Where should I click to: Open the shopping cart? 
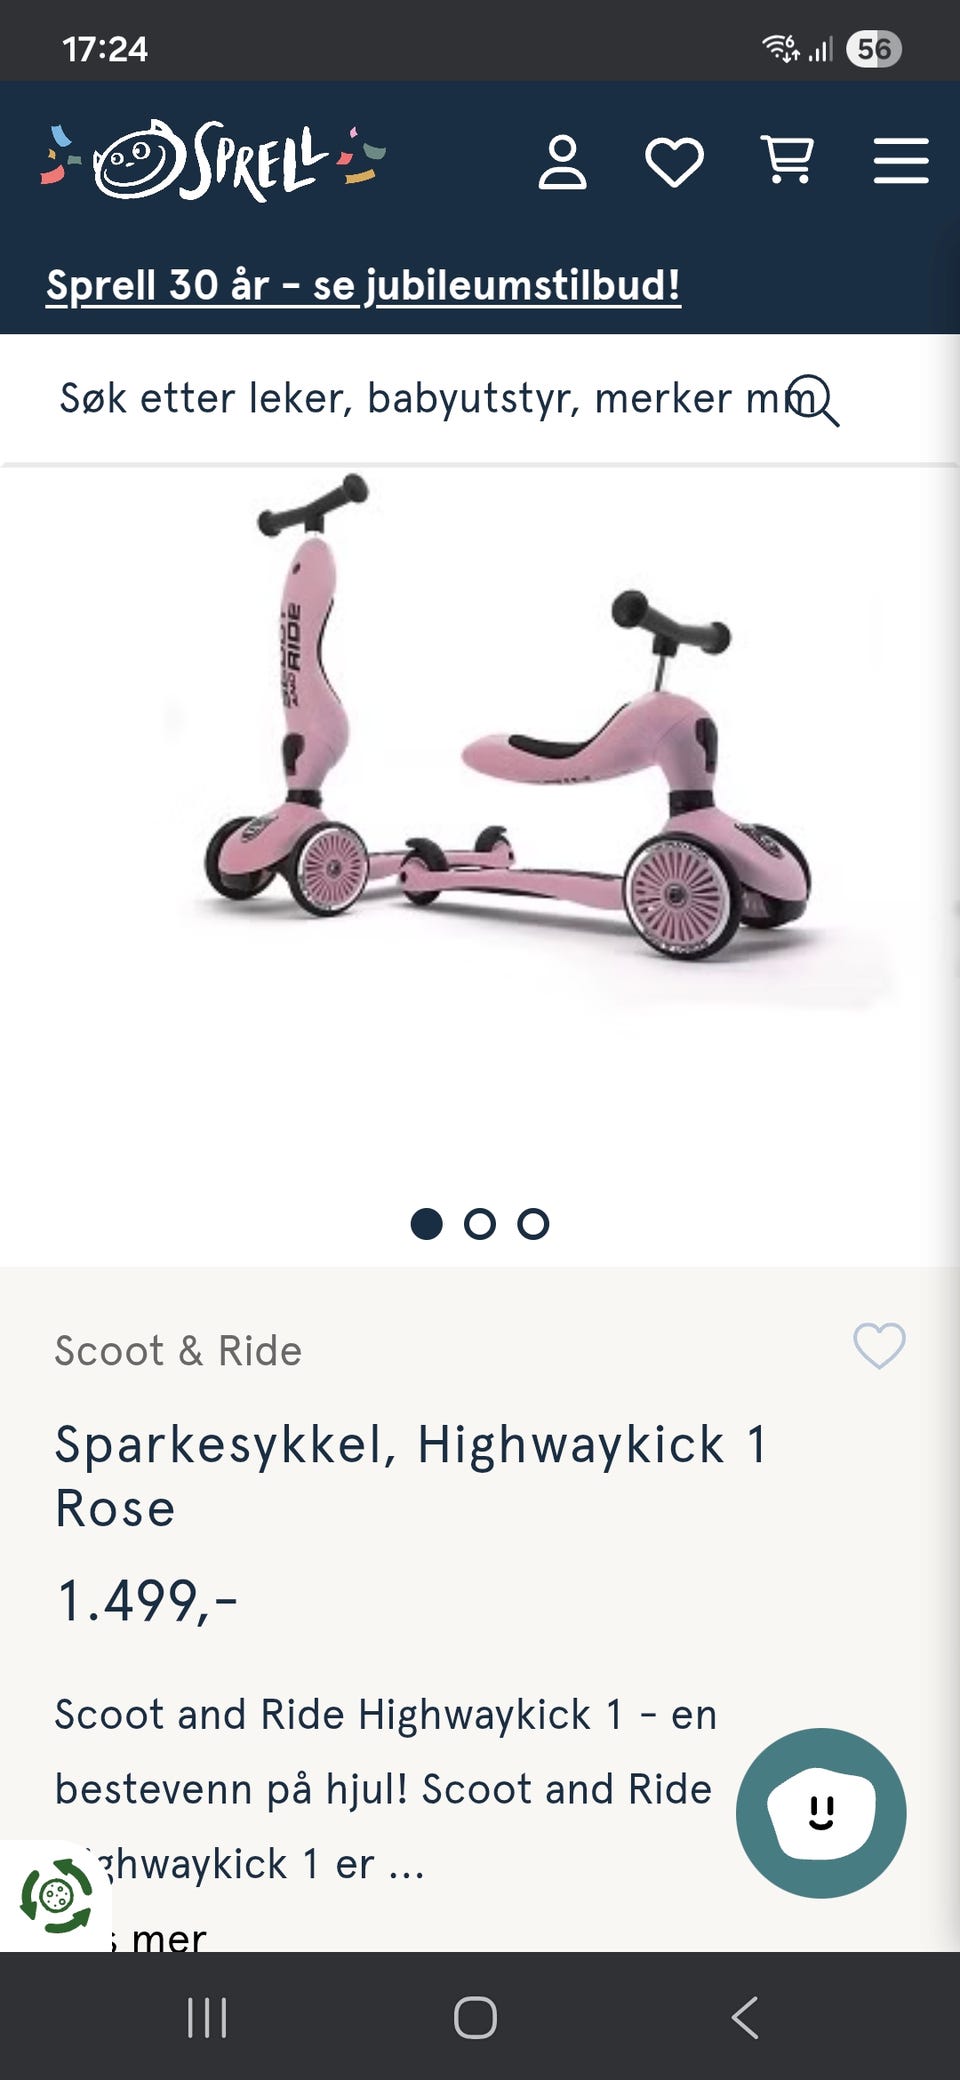click(788, 161)
